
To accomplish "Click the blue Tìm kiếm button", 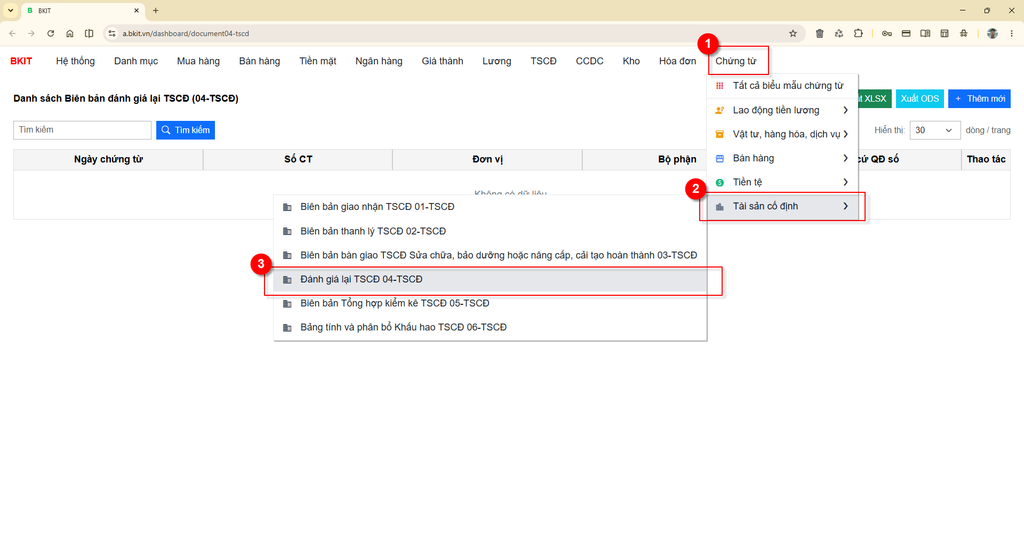I will pos(185,130).
